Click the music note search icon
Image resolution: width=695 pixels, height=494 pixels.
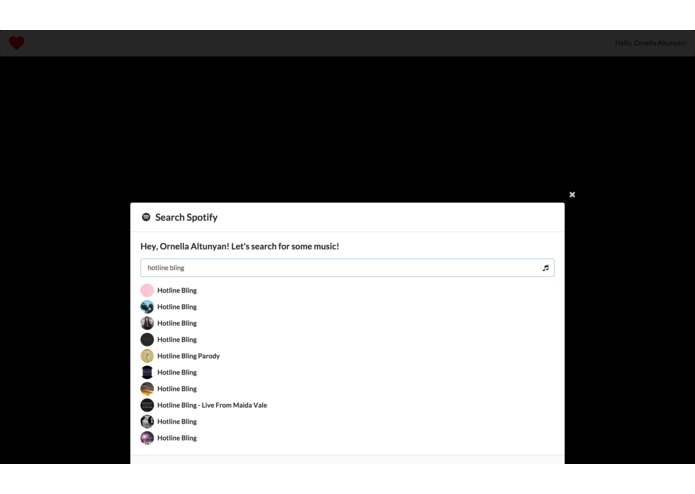(x=546, y=268)
